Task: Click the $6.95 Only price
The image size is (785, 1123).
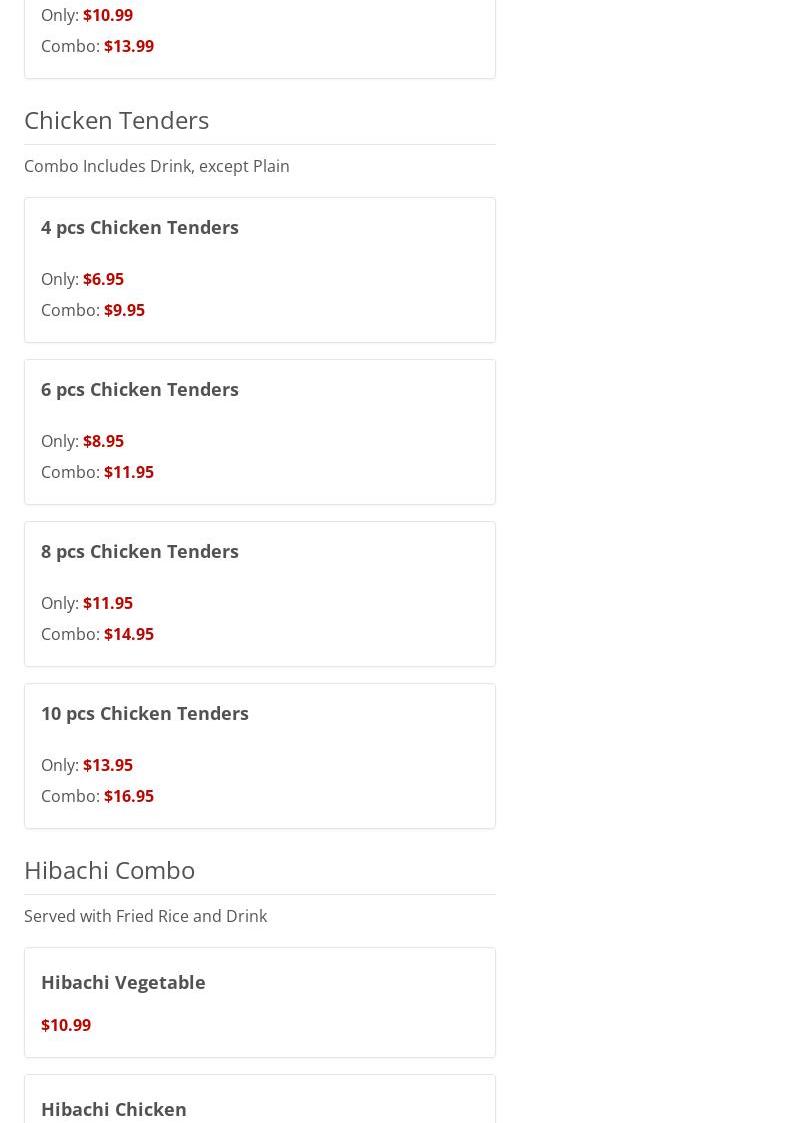Action: [103, 279]
